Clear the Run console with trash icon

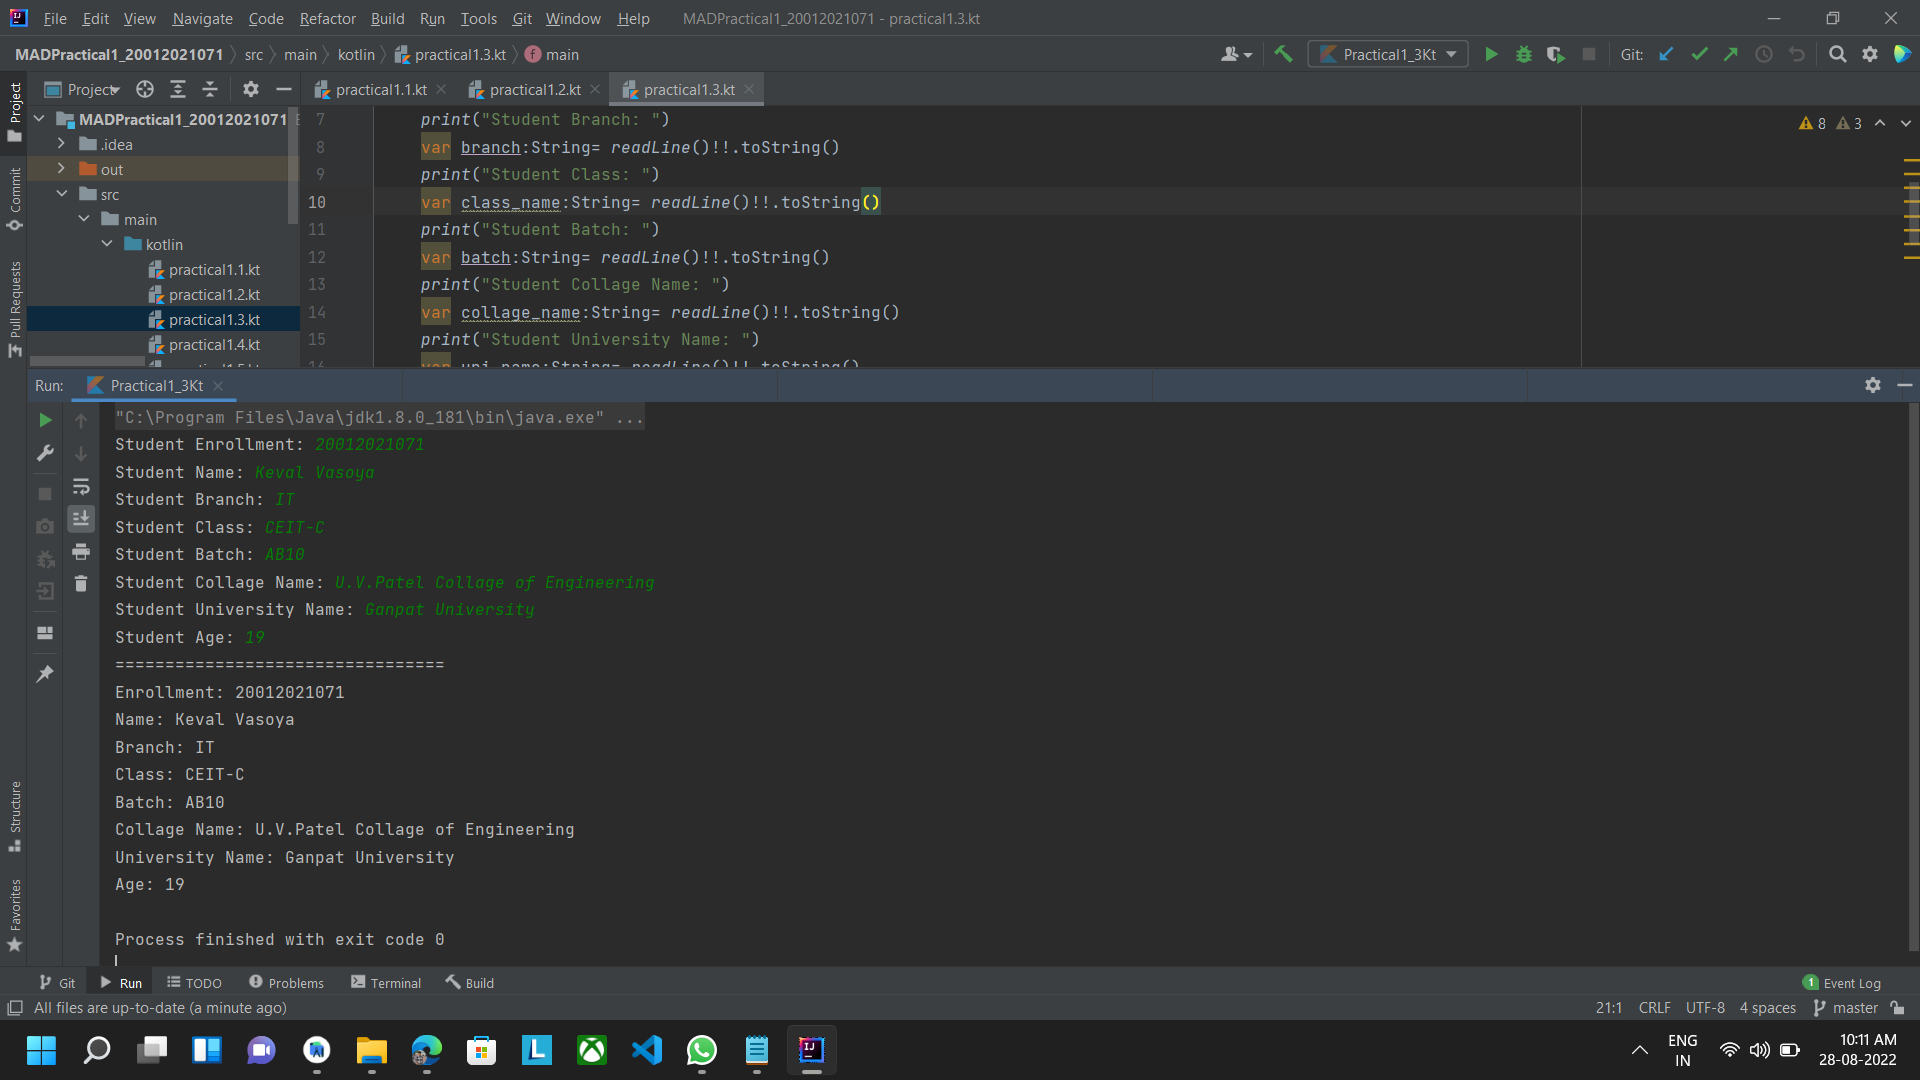coord(81,583)
